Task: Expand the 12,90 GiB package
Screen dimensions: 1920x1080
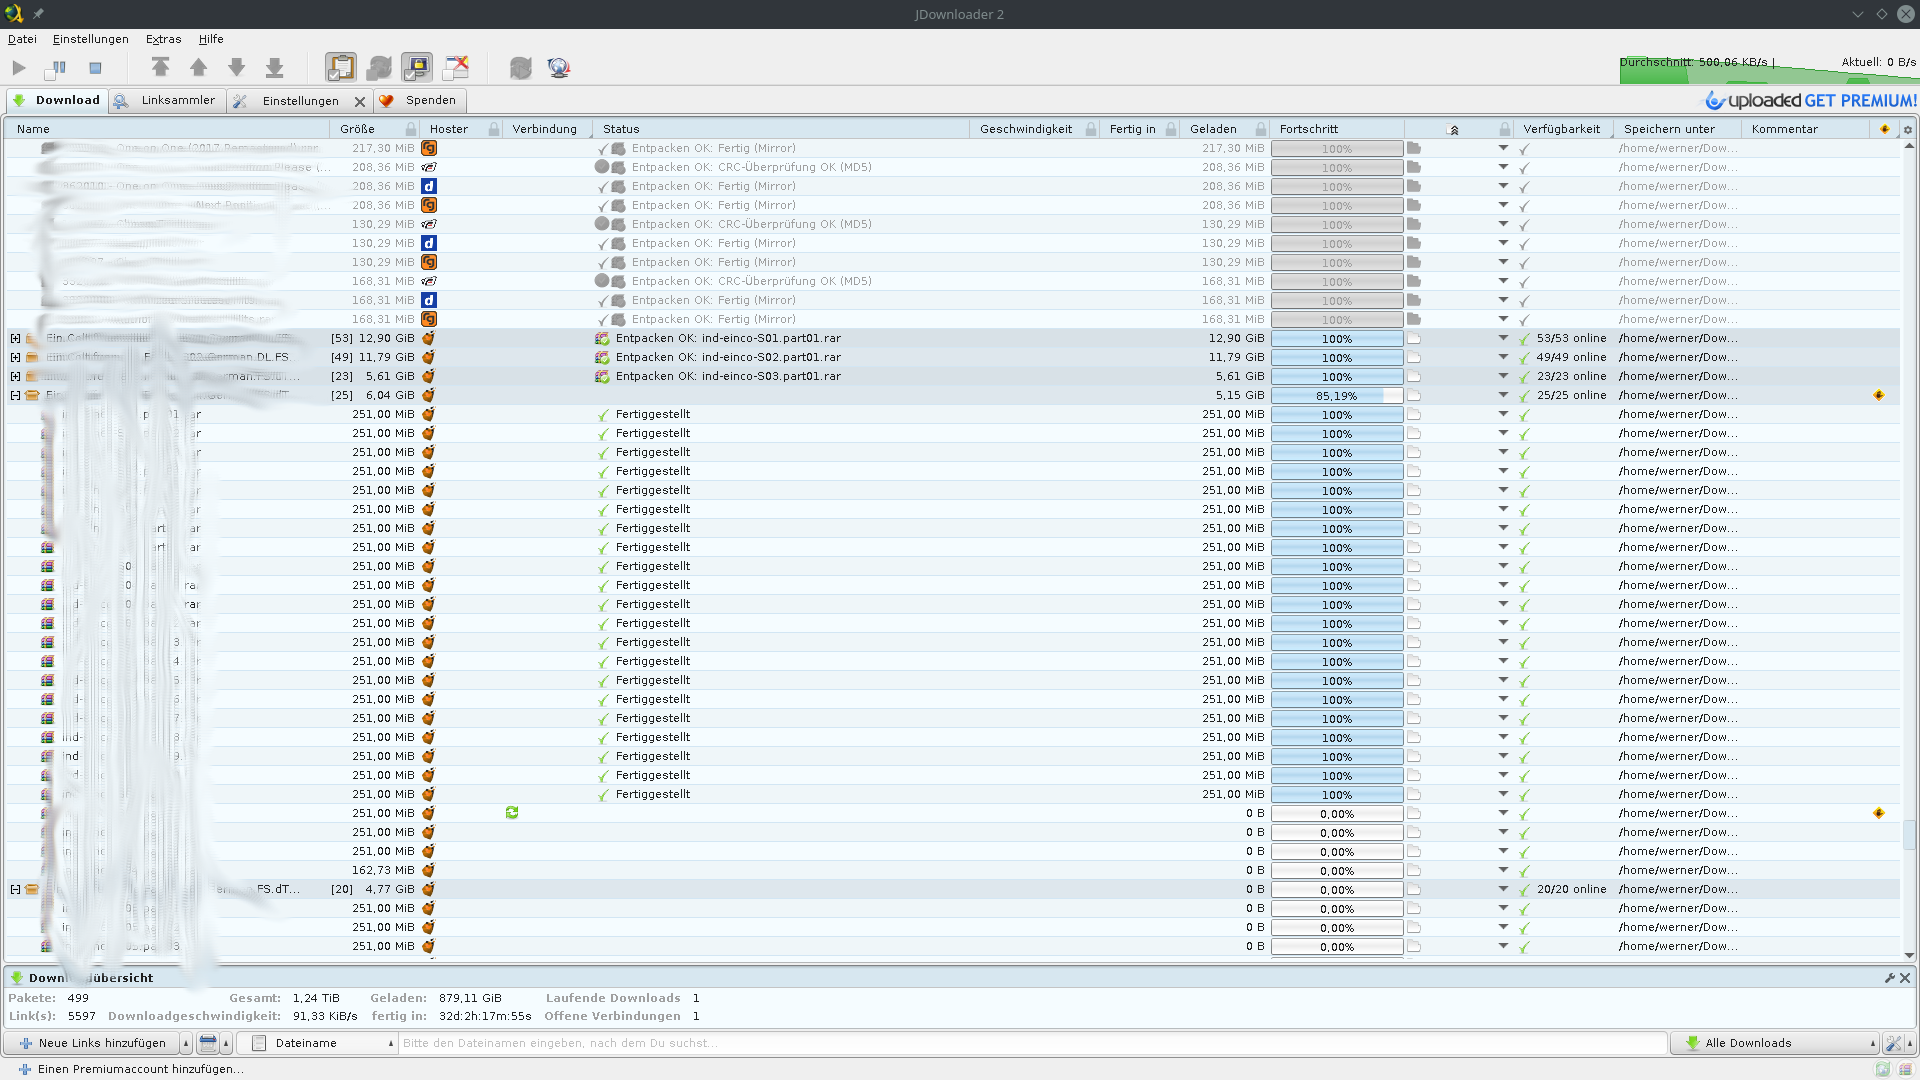Action: [x=15, y=338]
